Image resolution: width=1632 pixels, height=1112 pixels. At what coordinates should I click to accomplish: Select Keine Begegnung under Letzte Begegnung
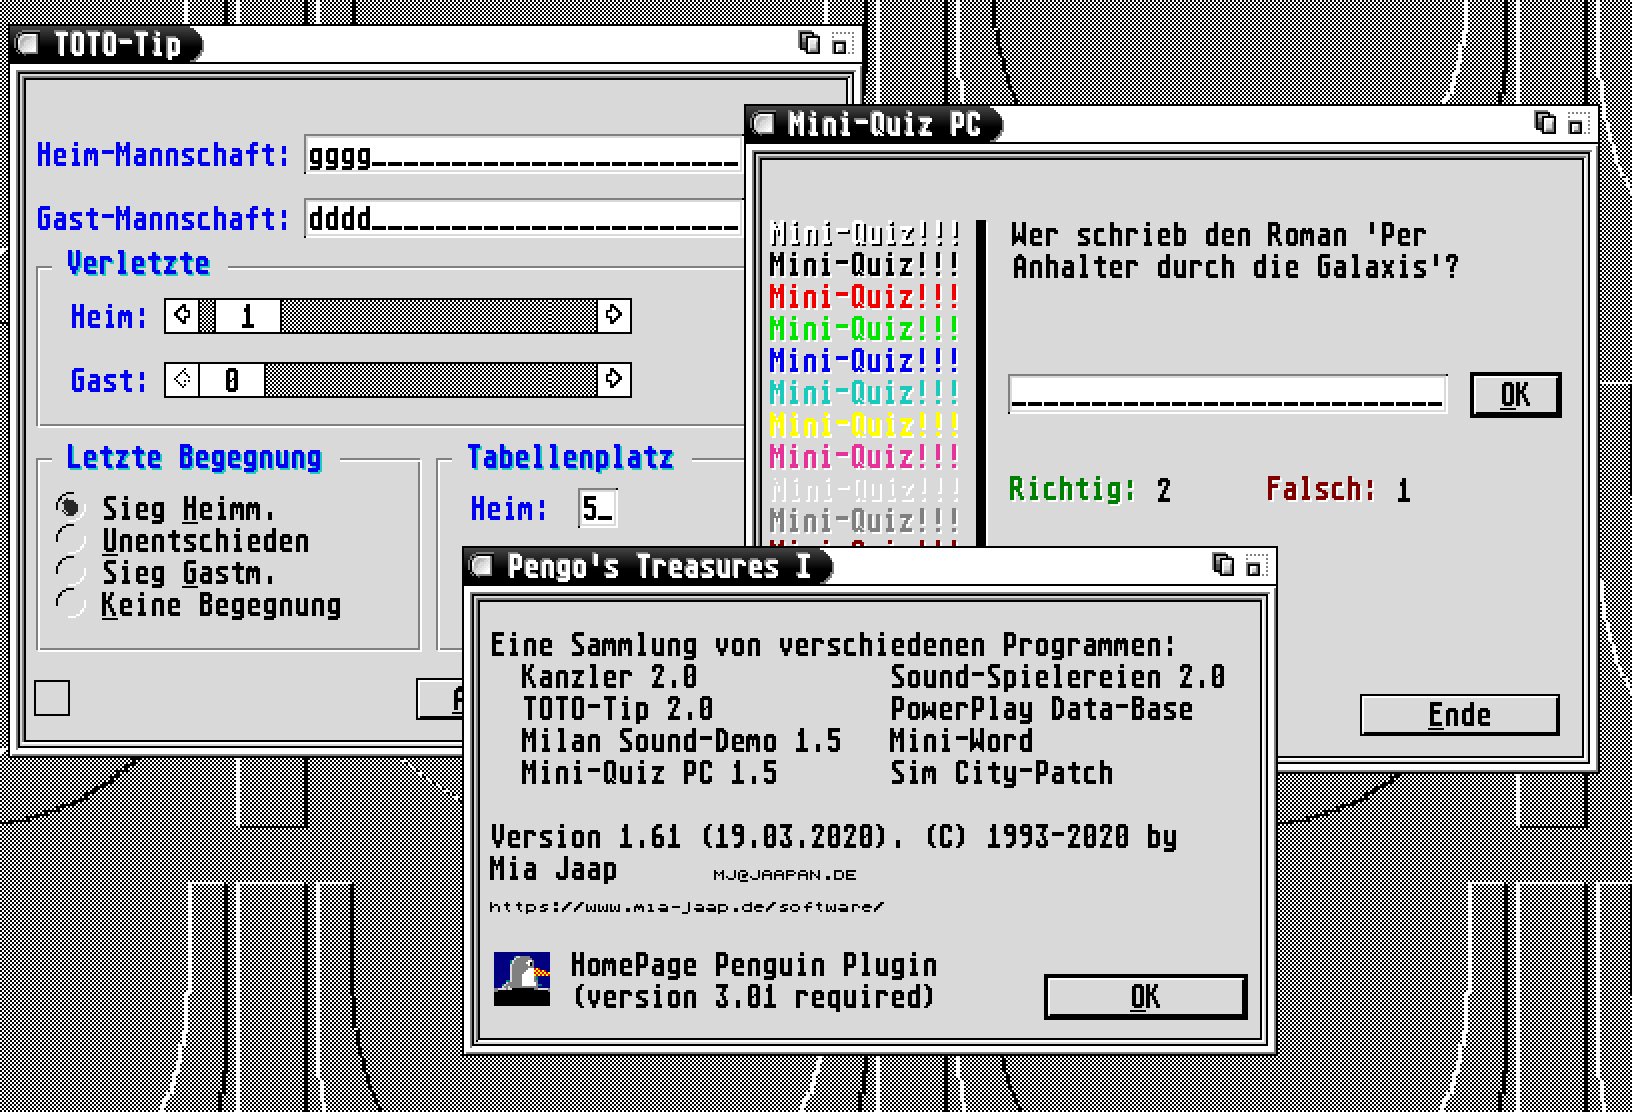click(70, 605)
